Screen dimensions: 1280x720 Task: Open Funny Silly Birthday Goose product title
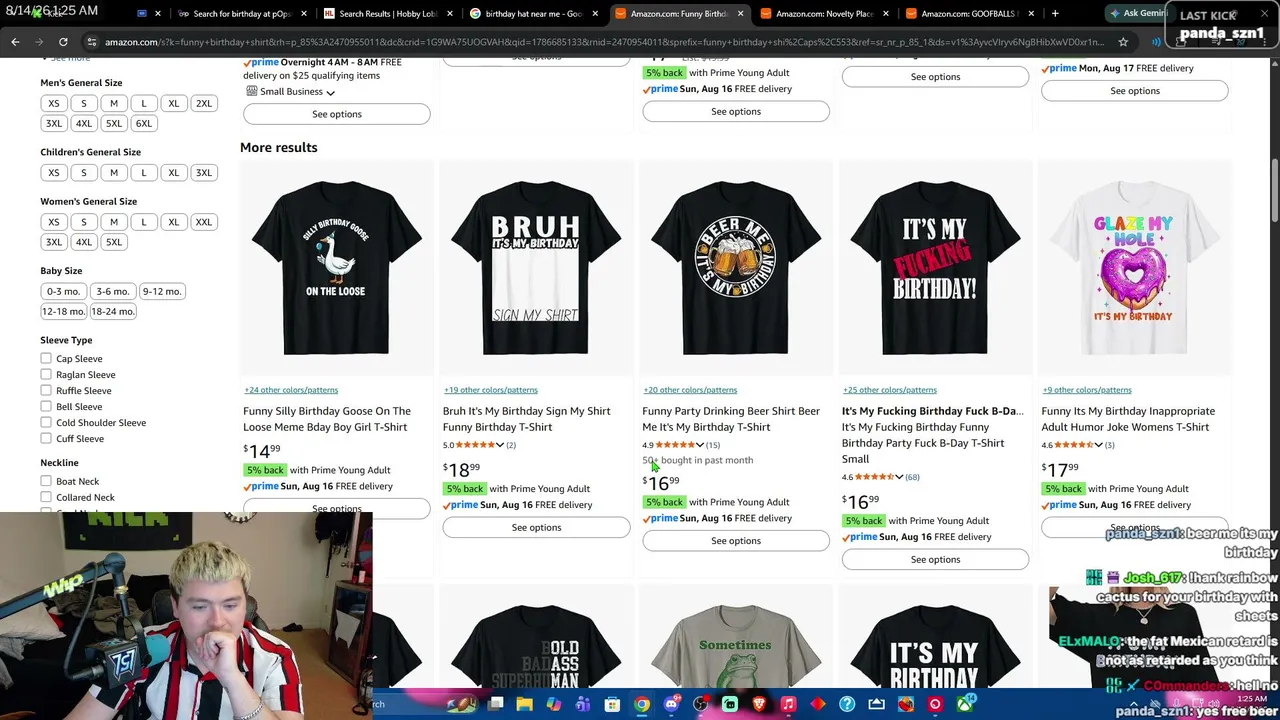tap(327, 419)
